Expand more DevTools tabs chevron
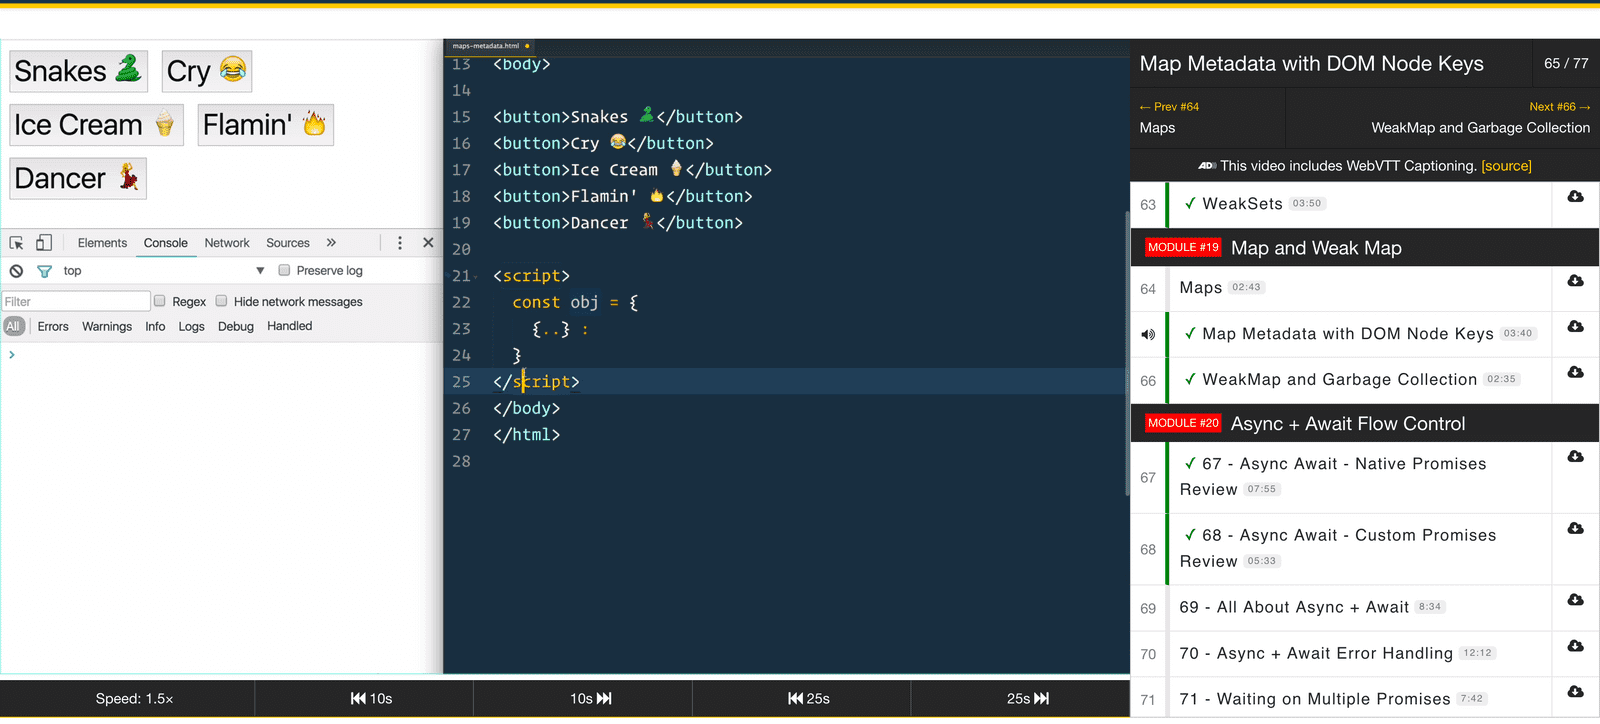1600x724 pixels. (331, 243)
